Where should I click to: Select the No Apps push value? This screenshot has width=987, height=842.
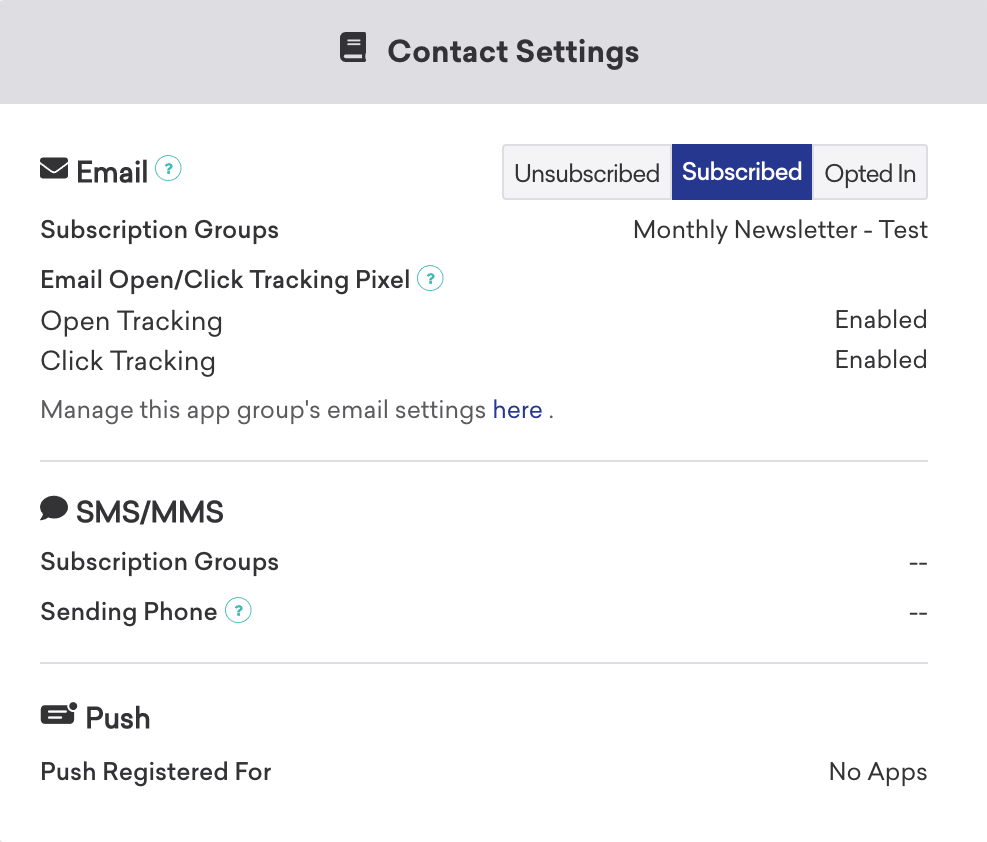pyautogui.click(x=878, y=772)
